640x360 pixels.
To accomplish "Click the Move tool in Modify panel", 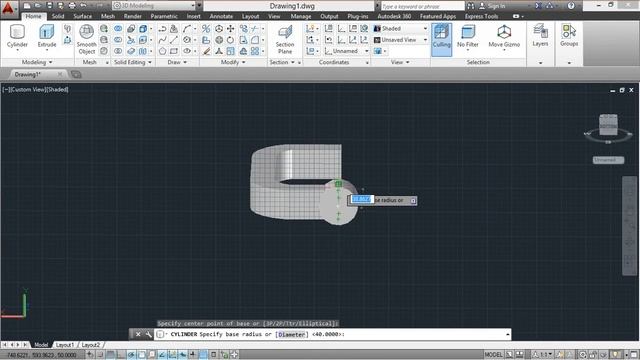I will [x=231, y=29].
